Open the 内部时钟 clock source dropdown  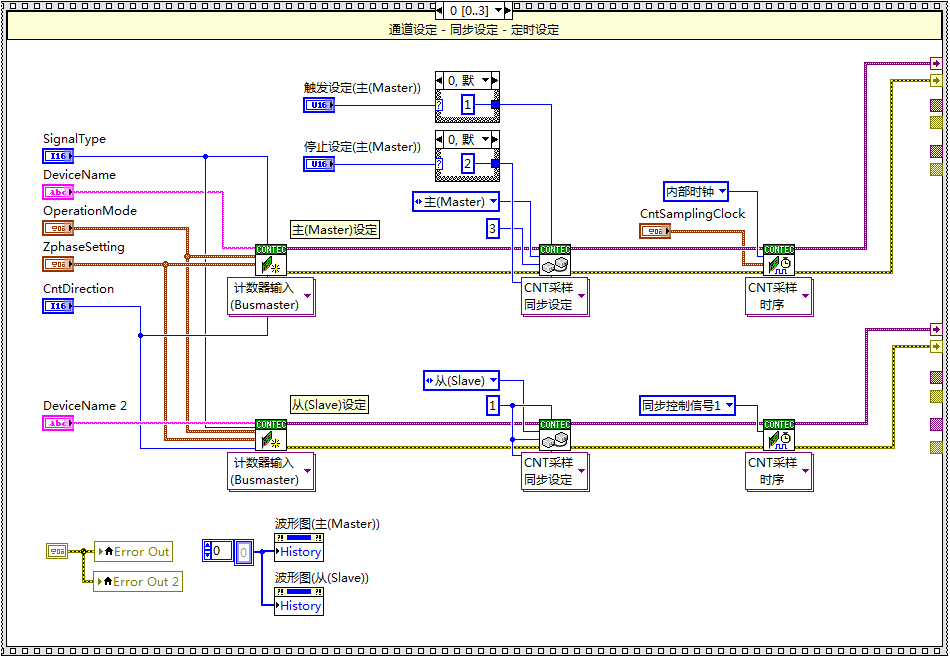(x=721, y=191)
